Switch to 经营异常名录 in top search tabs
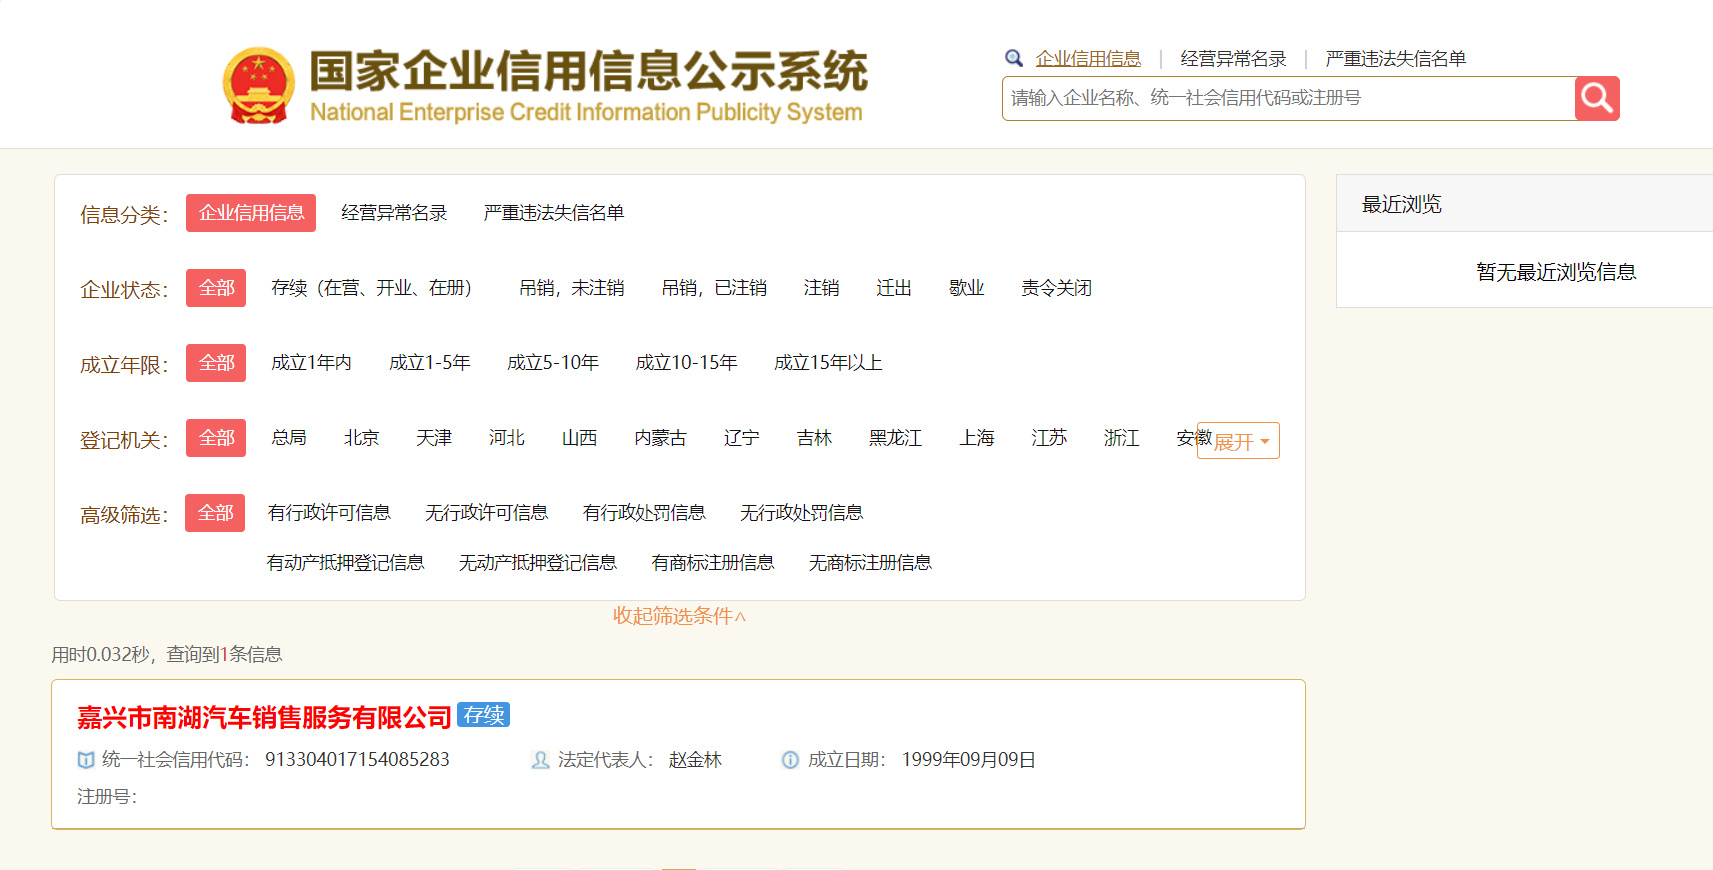1713x870 pixels. (x=1233, y=59)
